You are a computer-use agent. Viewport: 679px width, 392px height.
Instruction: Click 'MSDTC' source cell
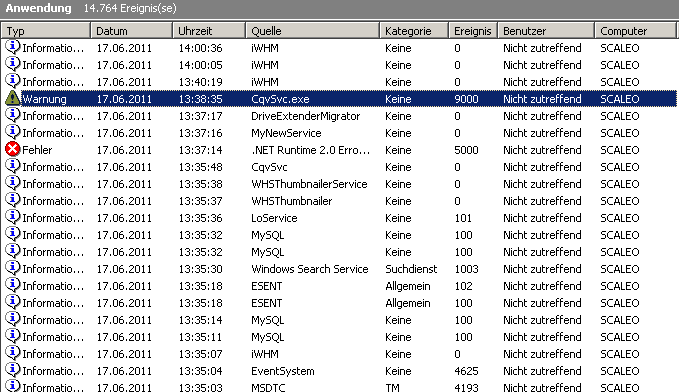(x=268, y=387)
